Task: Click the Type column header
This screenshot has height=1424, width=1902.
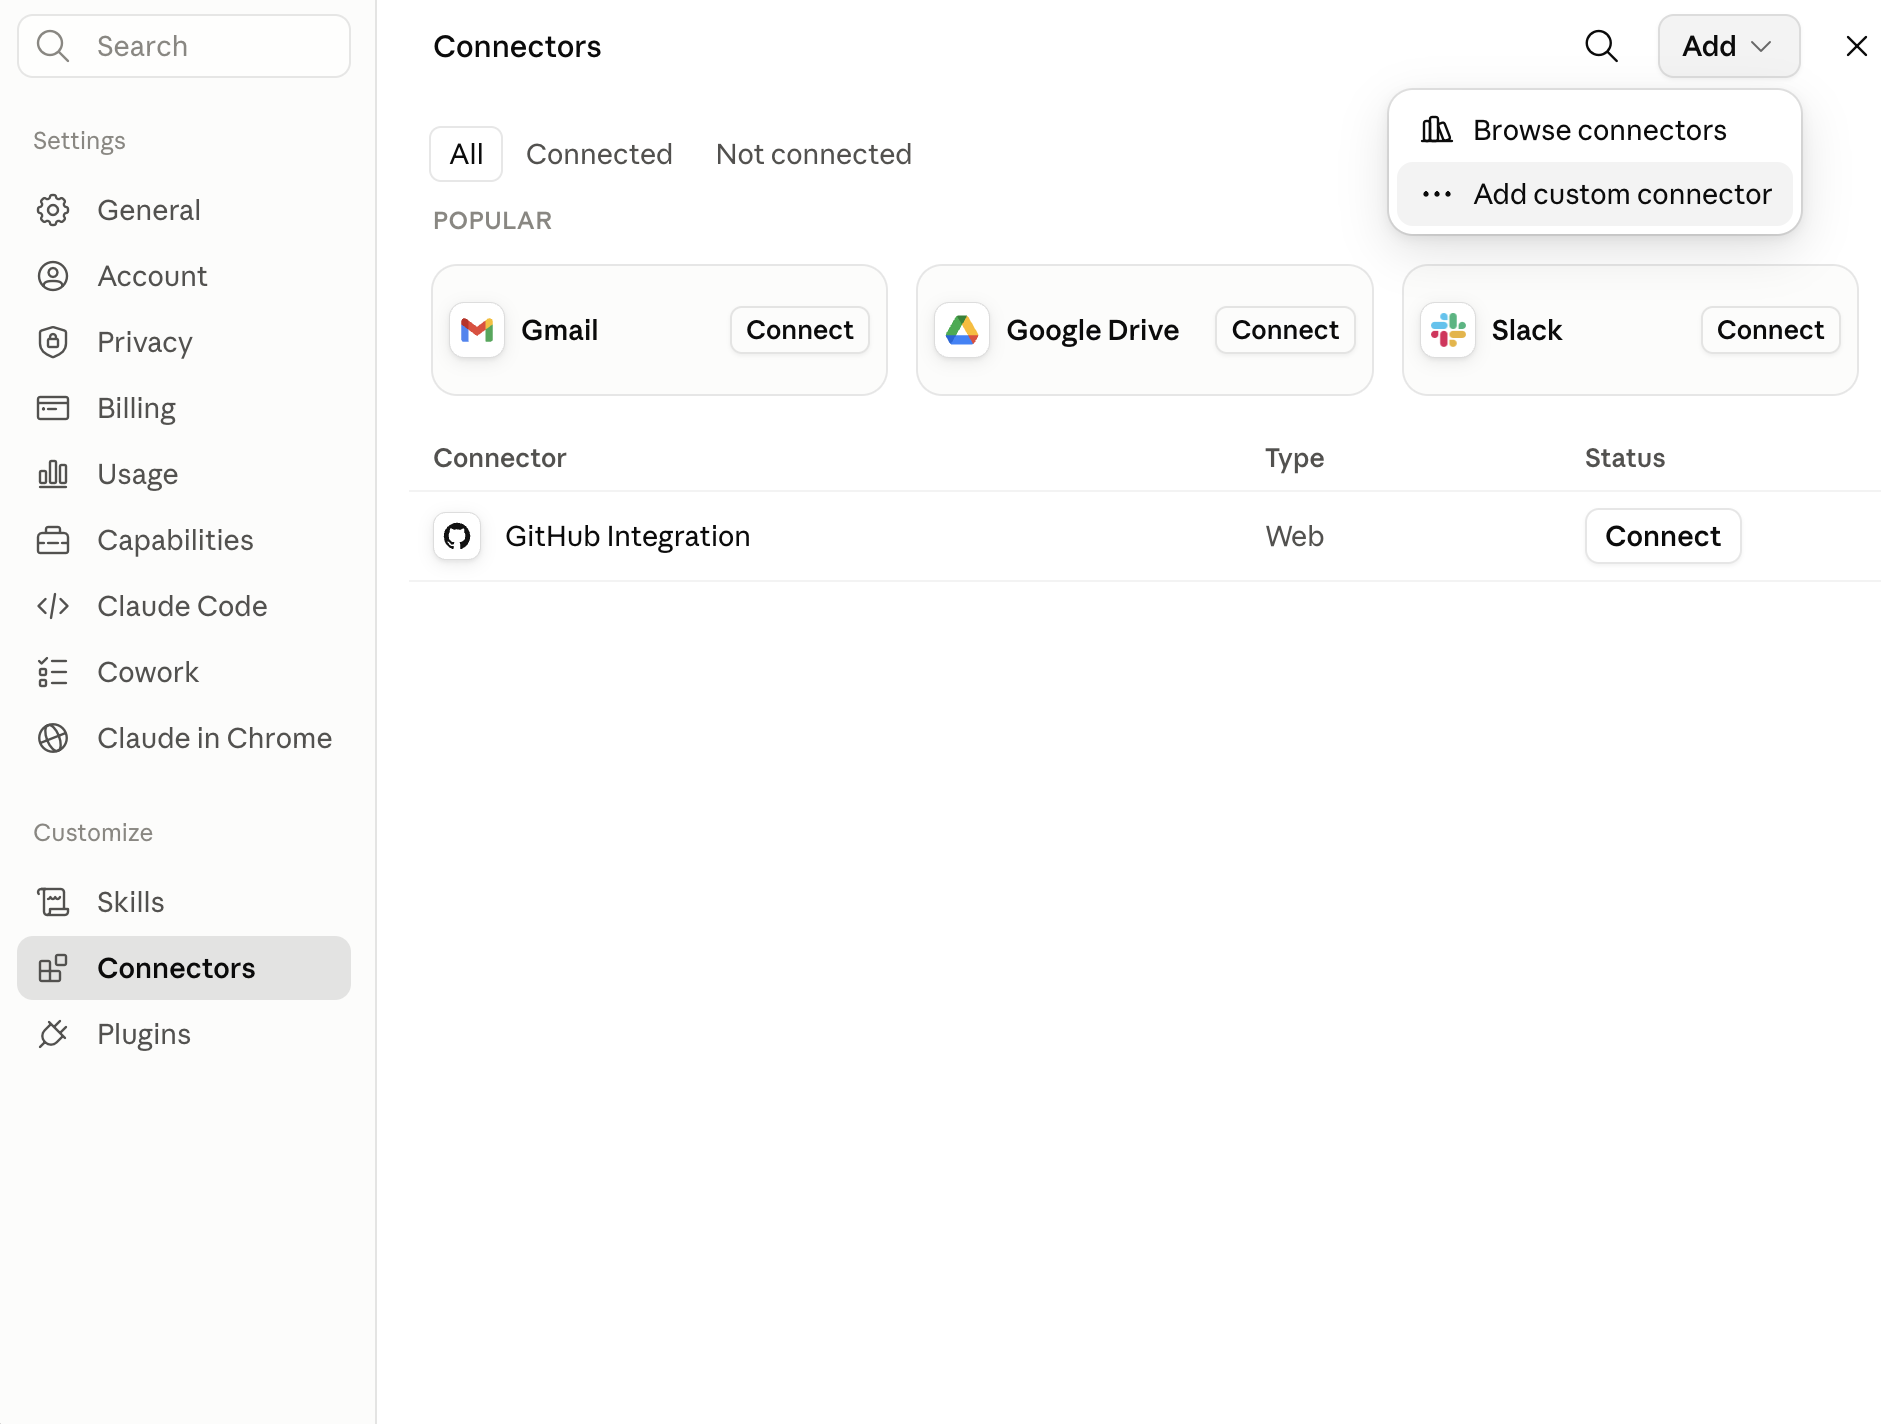Action: click(1294, 459)
